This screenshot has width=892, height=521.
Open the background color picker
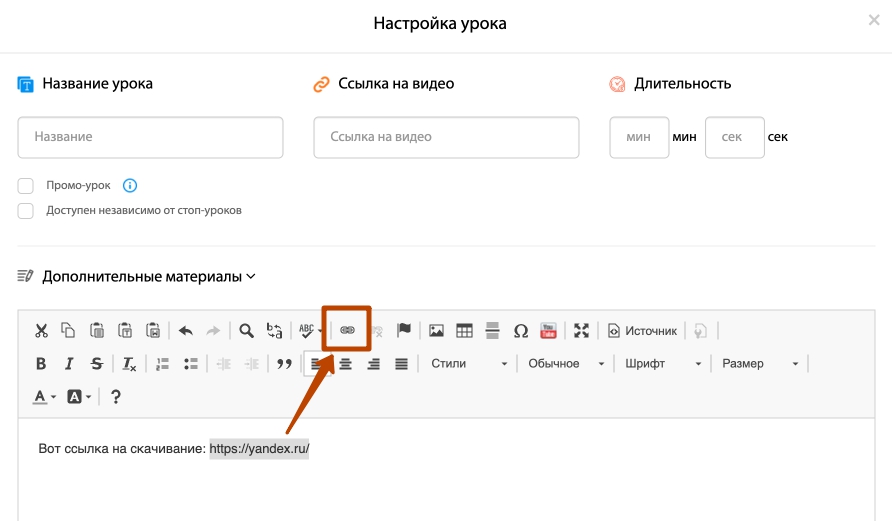pos(79,396)
